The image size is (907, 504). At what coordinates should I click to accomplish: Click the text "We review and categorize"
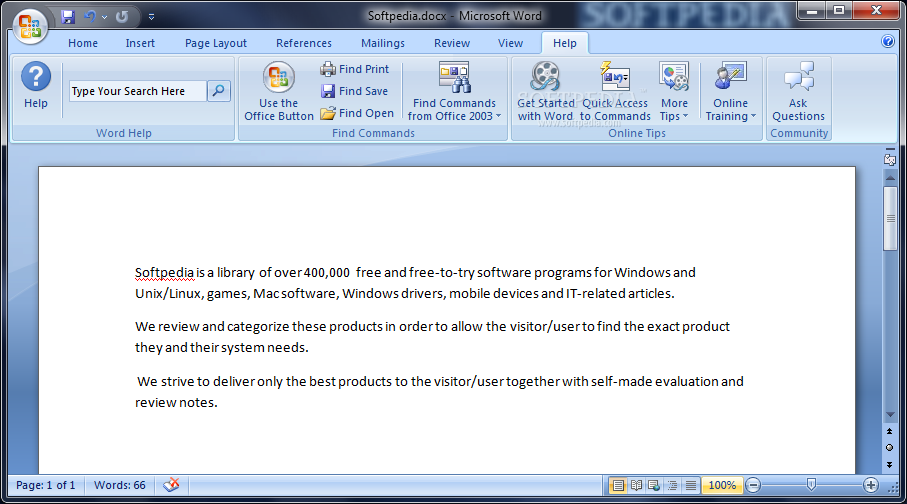tap(212, 326)
